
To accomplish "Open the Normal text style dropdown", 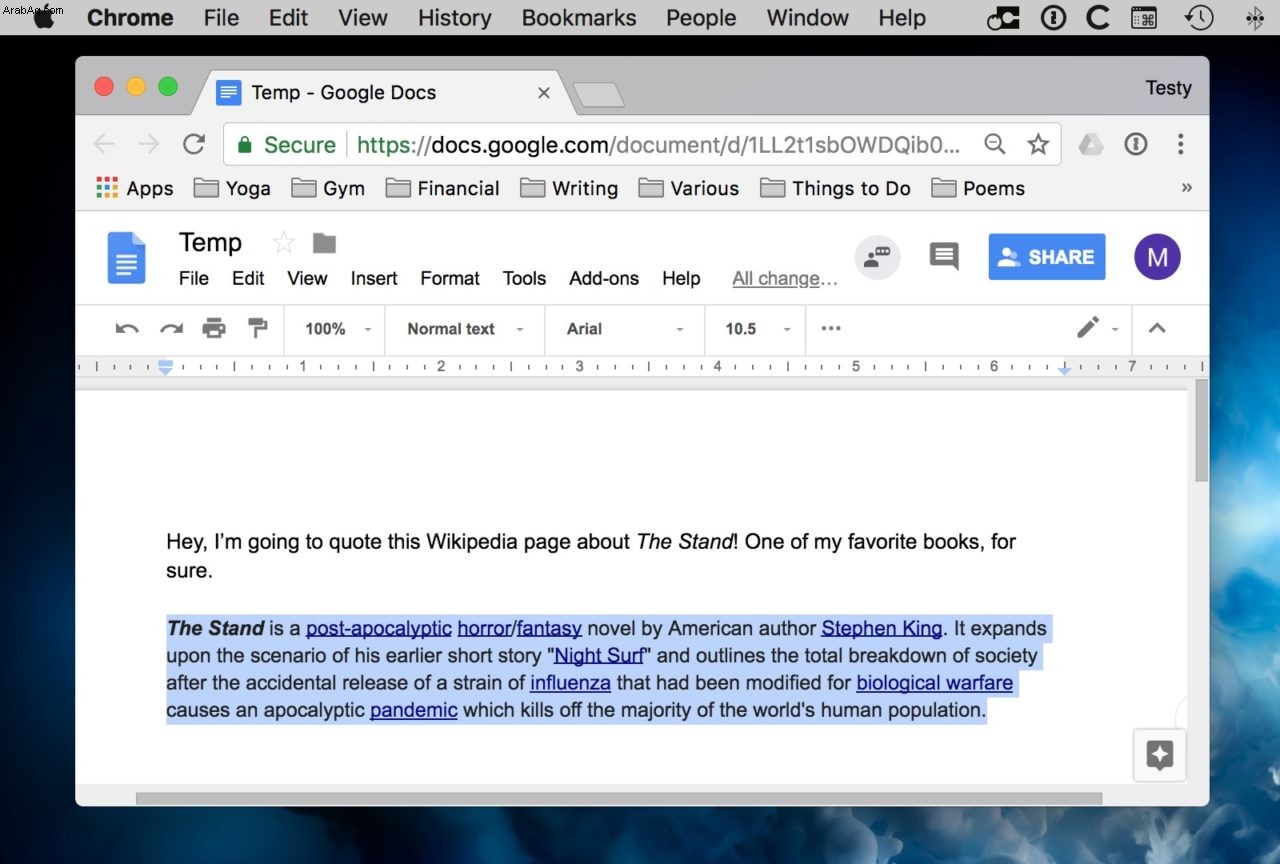I will click(x=465, y=328).
